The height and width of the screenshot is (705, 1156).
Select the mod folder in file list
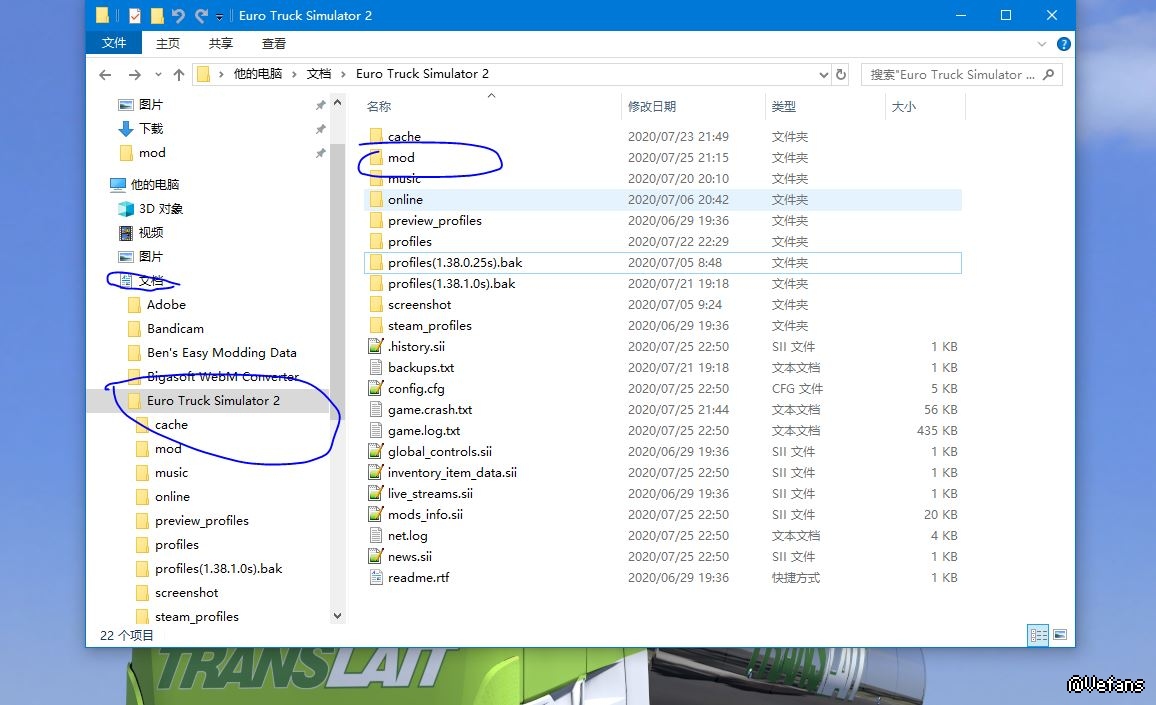point(401,158)
